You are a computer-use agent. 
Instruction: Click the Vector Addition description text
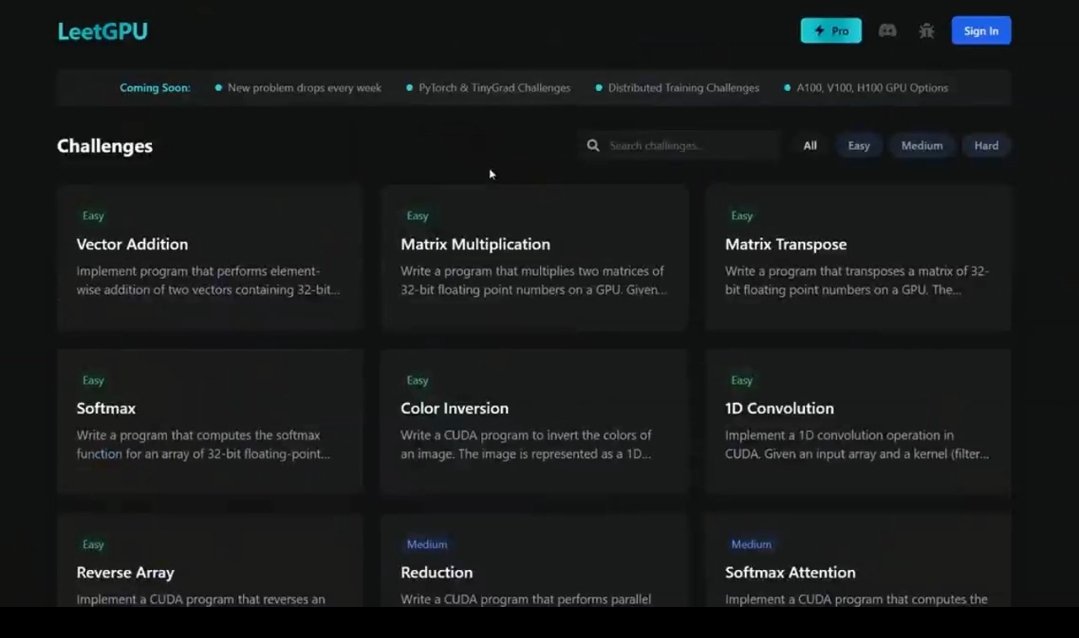pos(208,281)
